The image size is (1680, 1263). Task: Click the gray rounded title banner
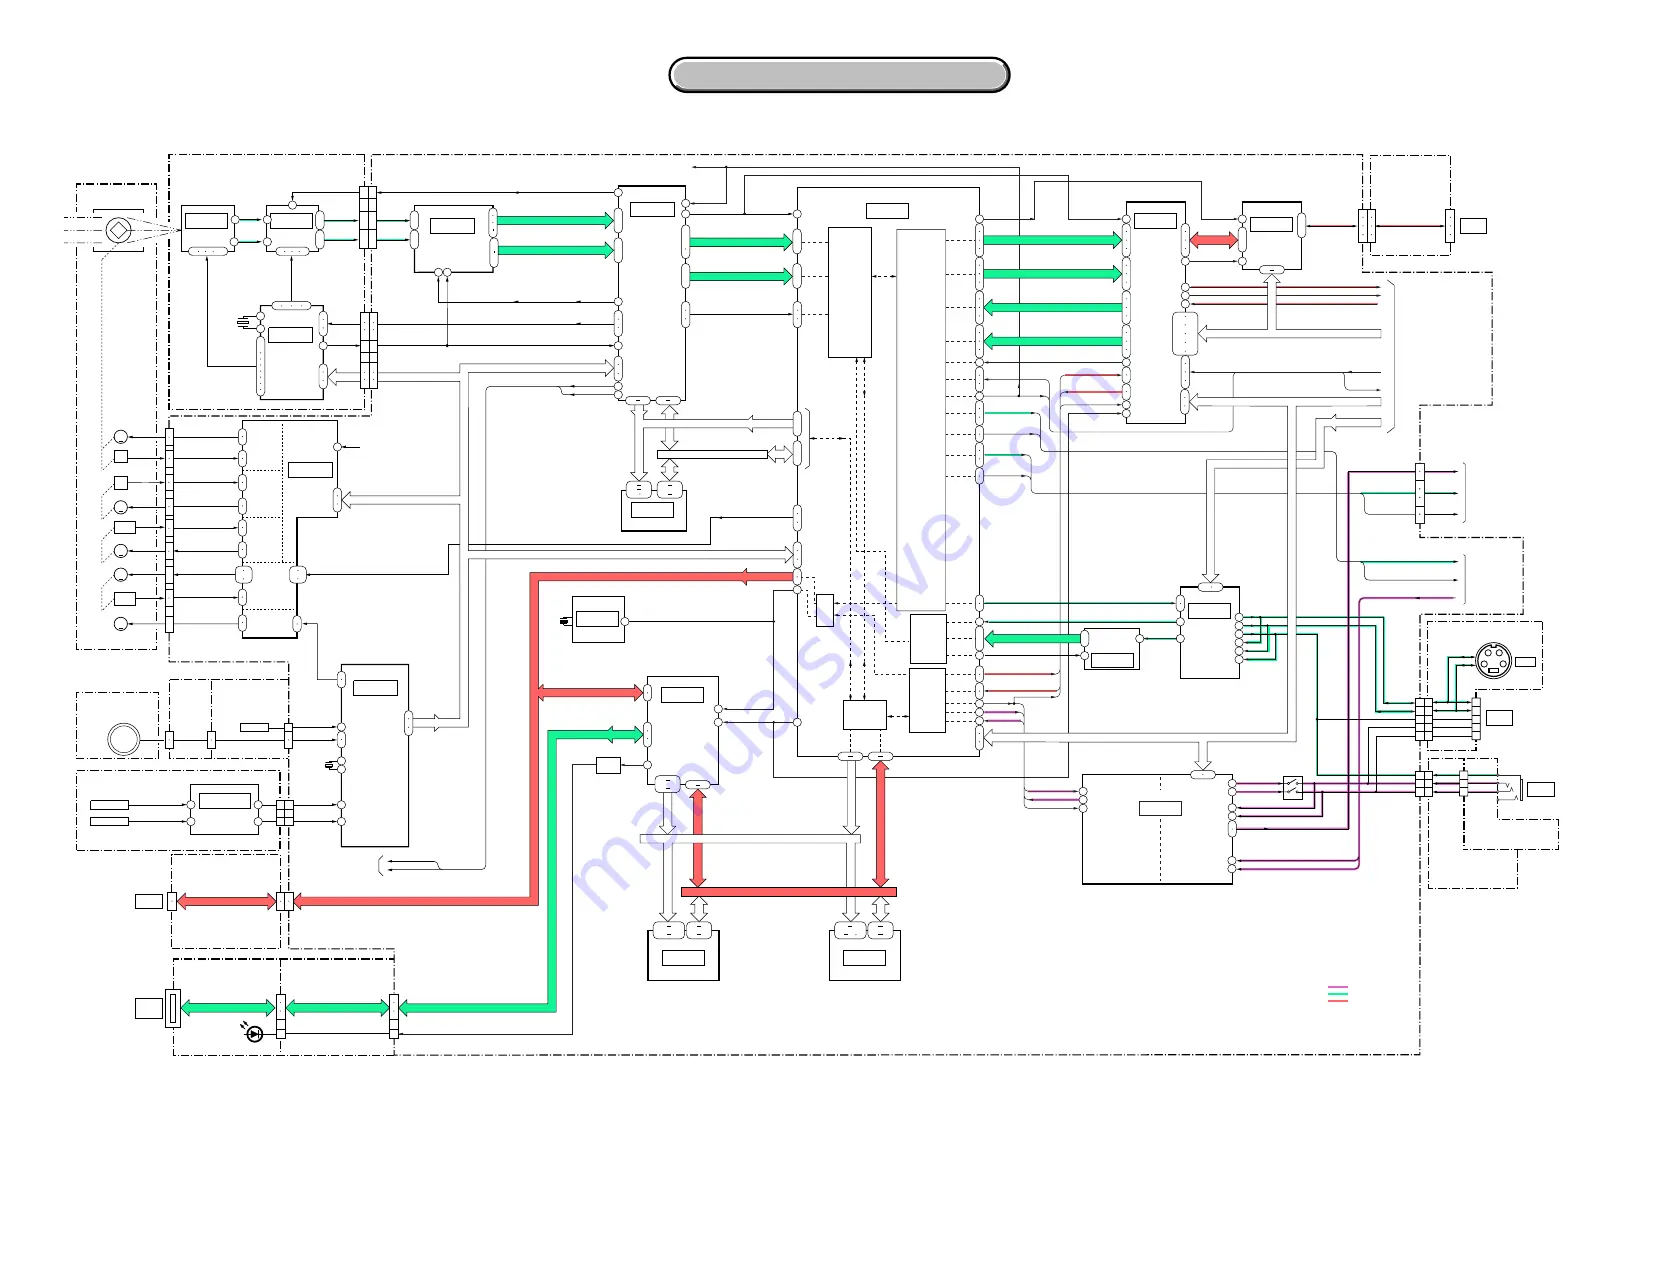pyautogui.click(x=839, y=75)
